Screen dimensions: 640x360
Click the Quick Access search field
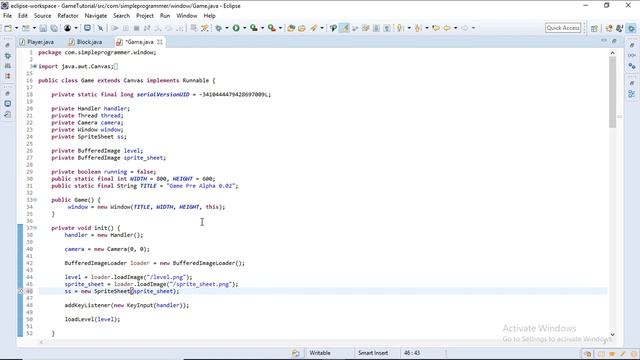[x=563, y=28]
